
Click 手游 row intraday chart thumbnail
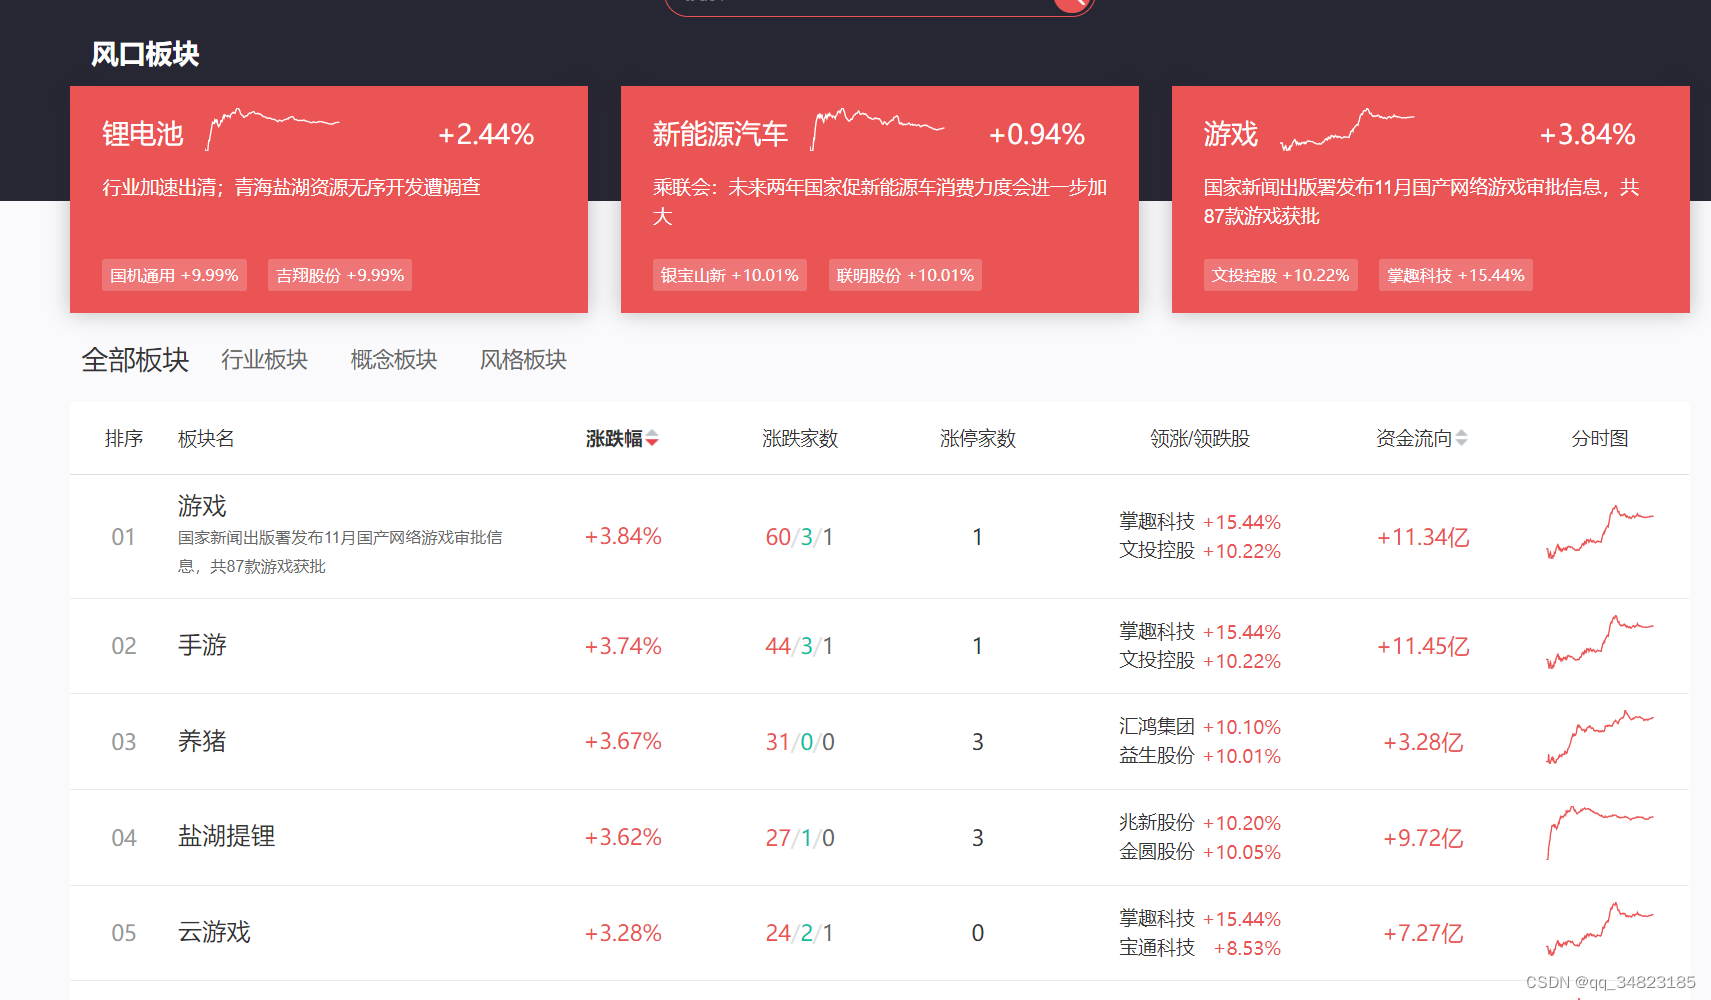click(1600, 642)
